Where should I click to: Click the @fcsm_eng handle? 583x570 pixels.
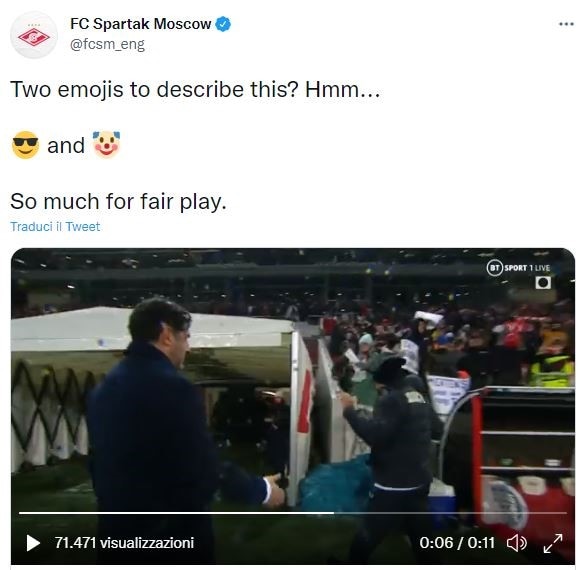[107, 44]
